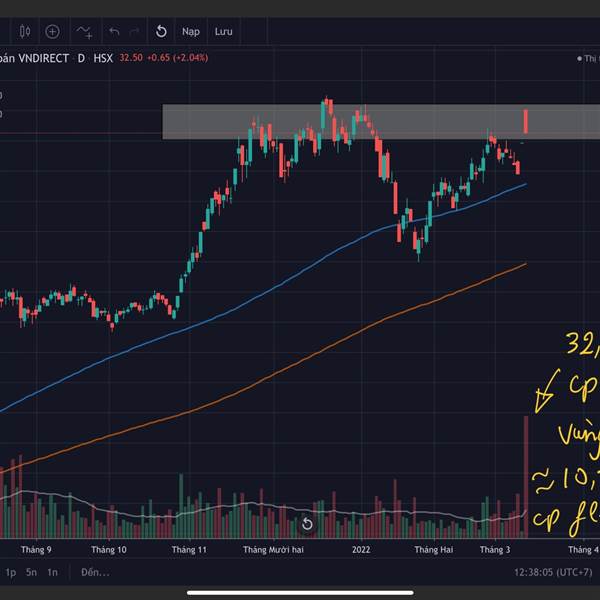Select the 1n time range
Screen dimensions: 600x600
tap(52, 572)
